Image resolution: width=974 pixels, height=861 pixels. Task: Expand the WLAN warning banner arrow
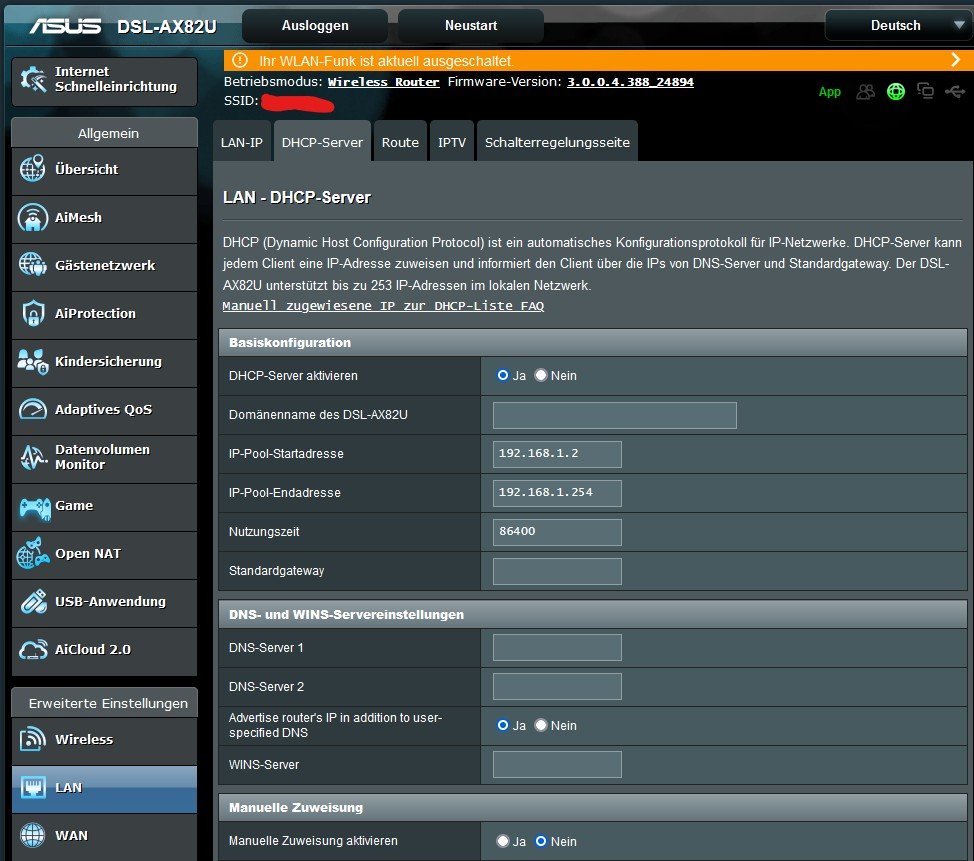955,60
